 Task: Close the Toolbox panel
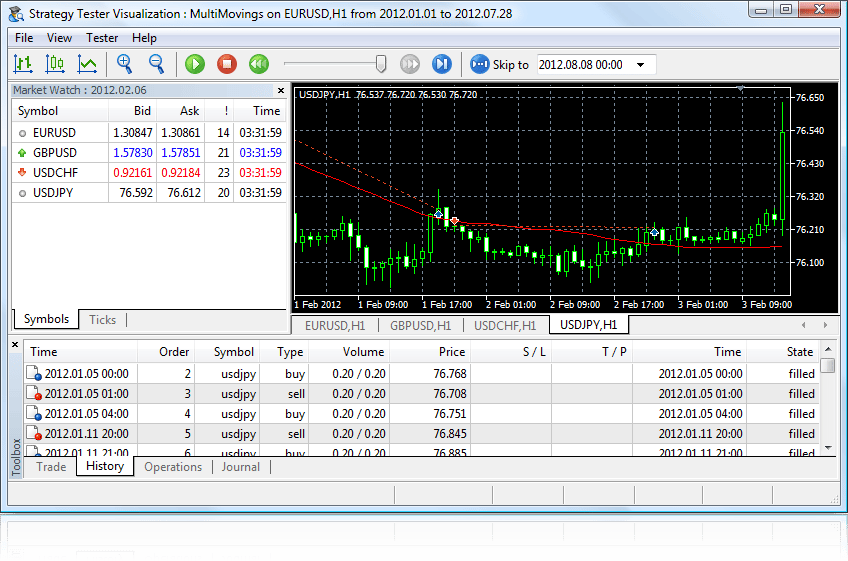coord(15,345)
